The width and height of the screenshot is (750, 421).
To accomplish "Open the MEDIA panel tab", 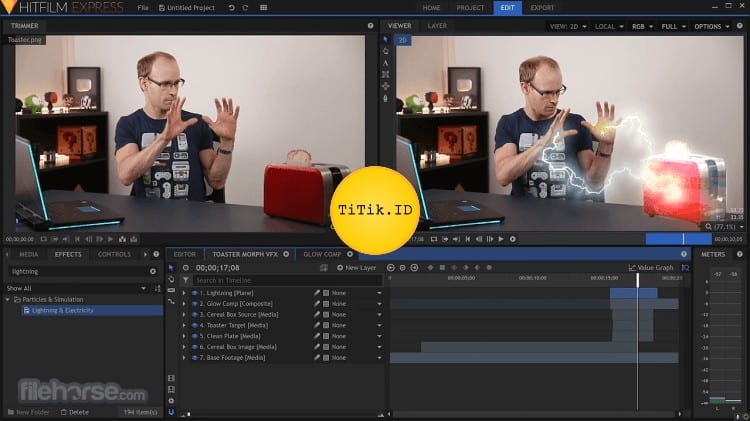I will pyautogui.click(x=28, y=254).
